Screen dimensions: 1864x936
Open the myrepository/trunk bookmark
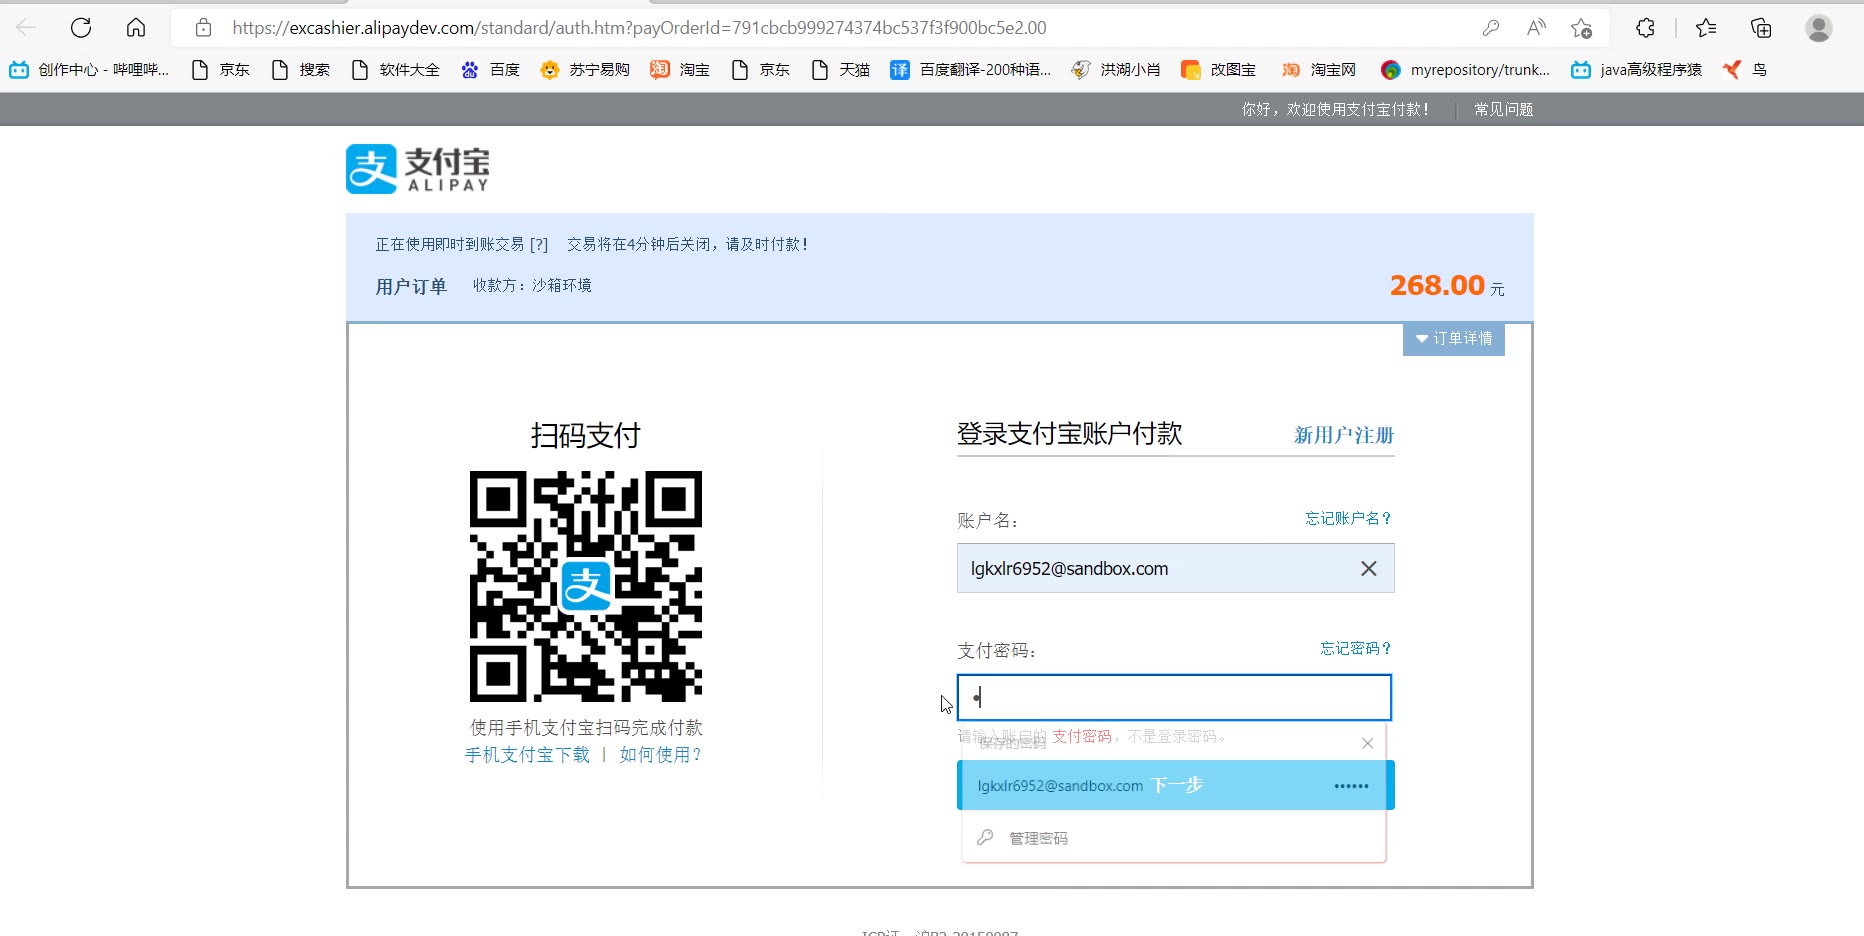1465,69
